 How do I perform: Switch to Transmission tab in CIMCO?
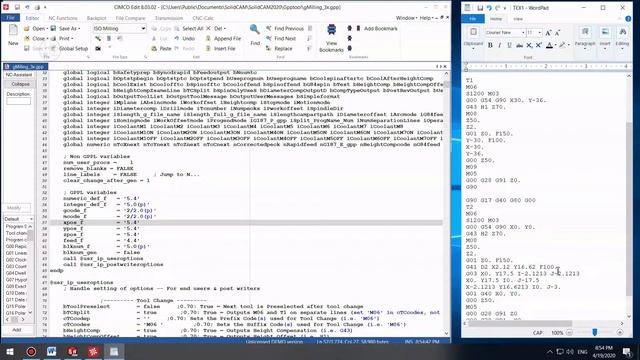click(x=169, y=18)
